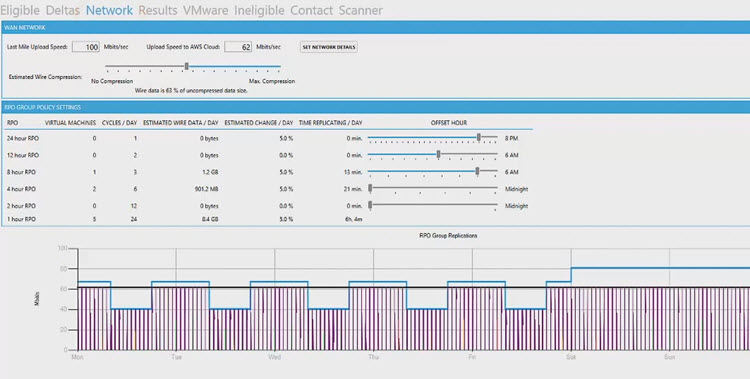
Task: Click the RPO Group Replications chart title
Action: point(448,236)
